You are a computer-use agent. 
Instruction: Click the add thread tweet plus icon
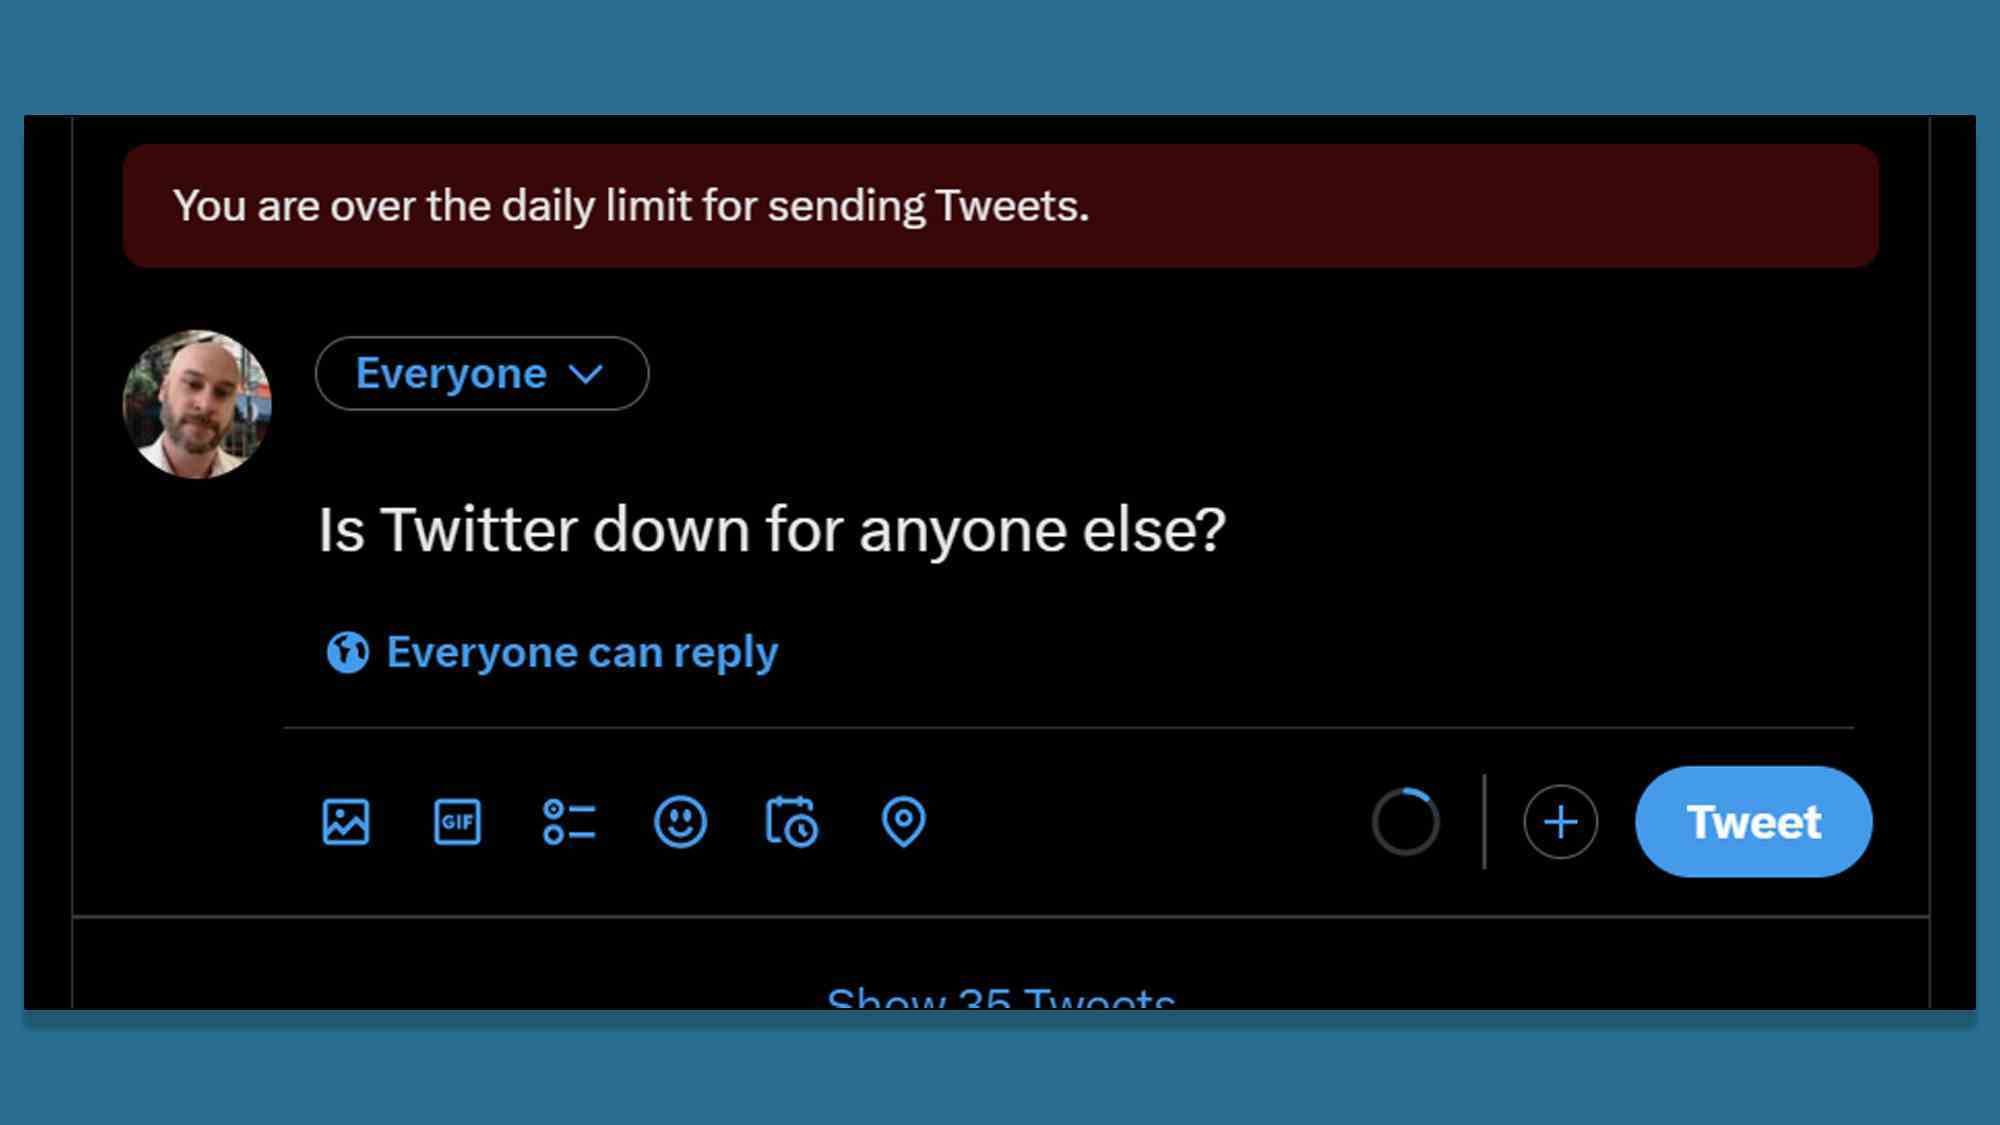pyautogui.click(x=1559, y=821)
